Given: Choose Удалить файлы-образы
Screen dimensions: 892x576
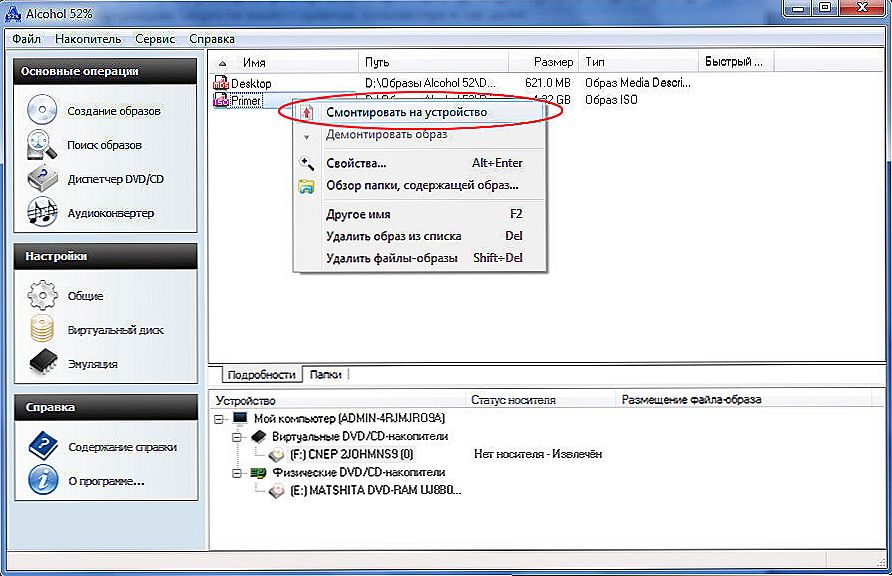Looking at the screenshot, I should point(420,258).
